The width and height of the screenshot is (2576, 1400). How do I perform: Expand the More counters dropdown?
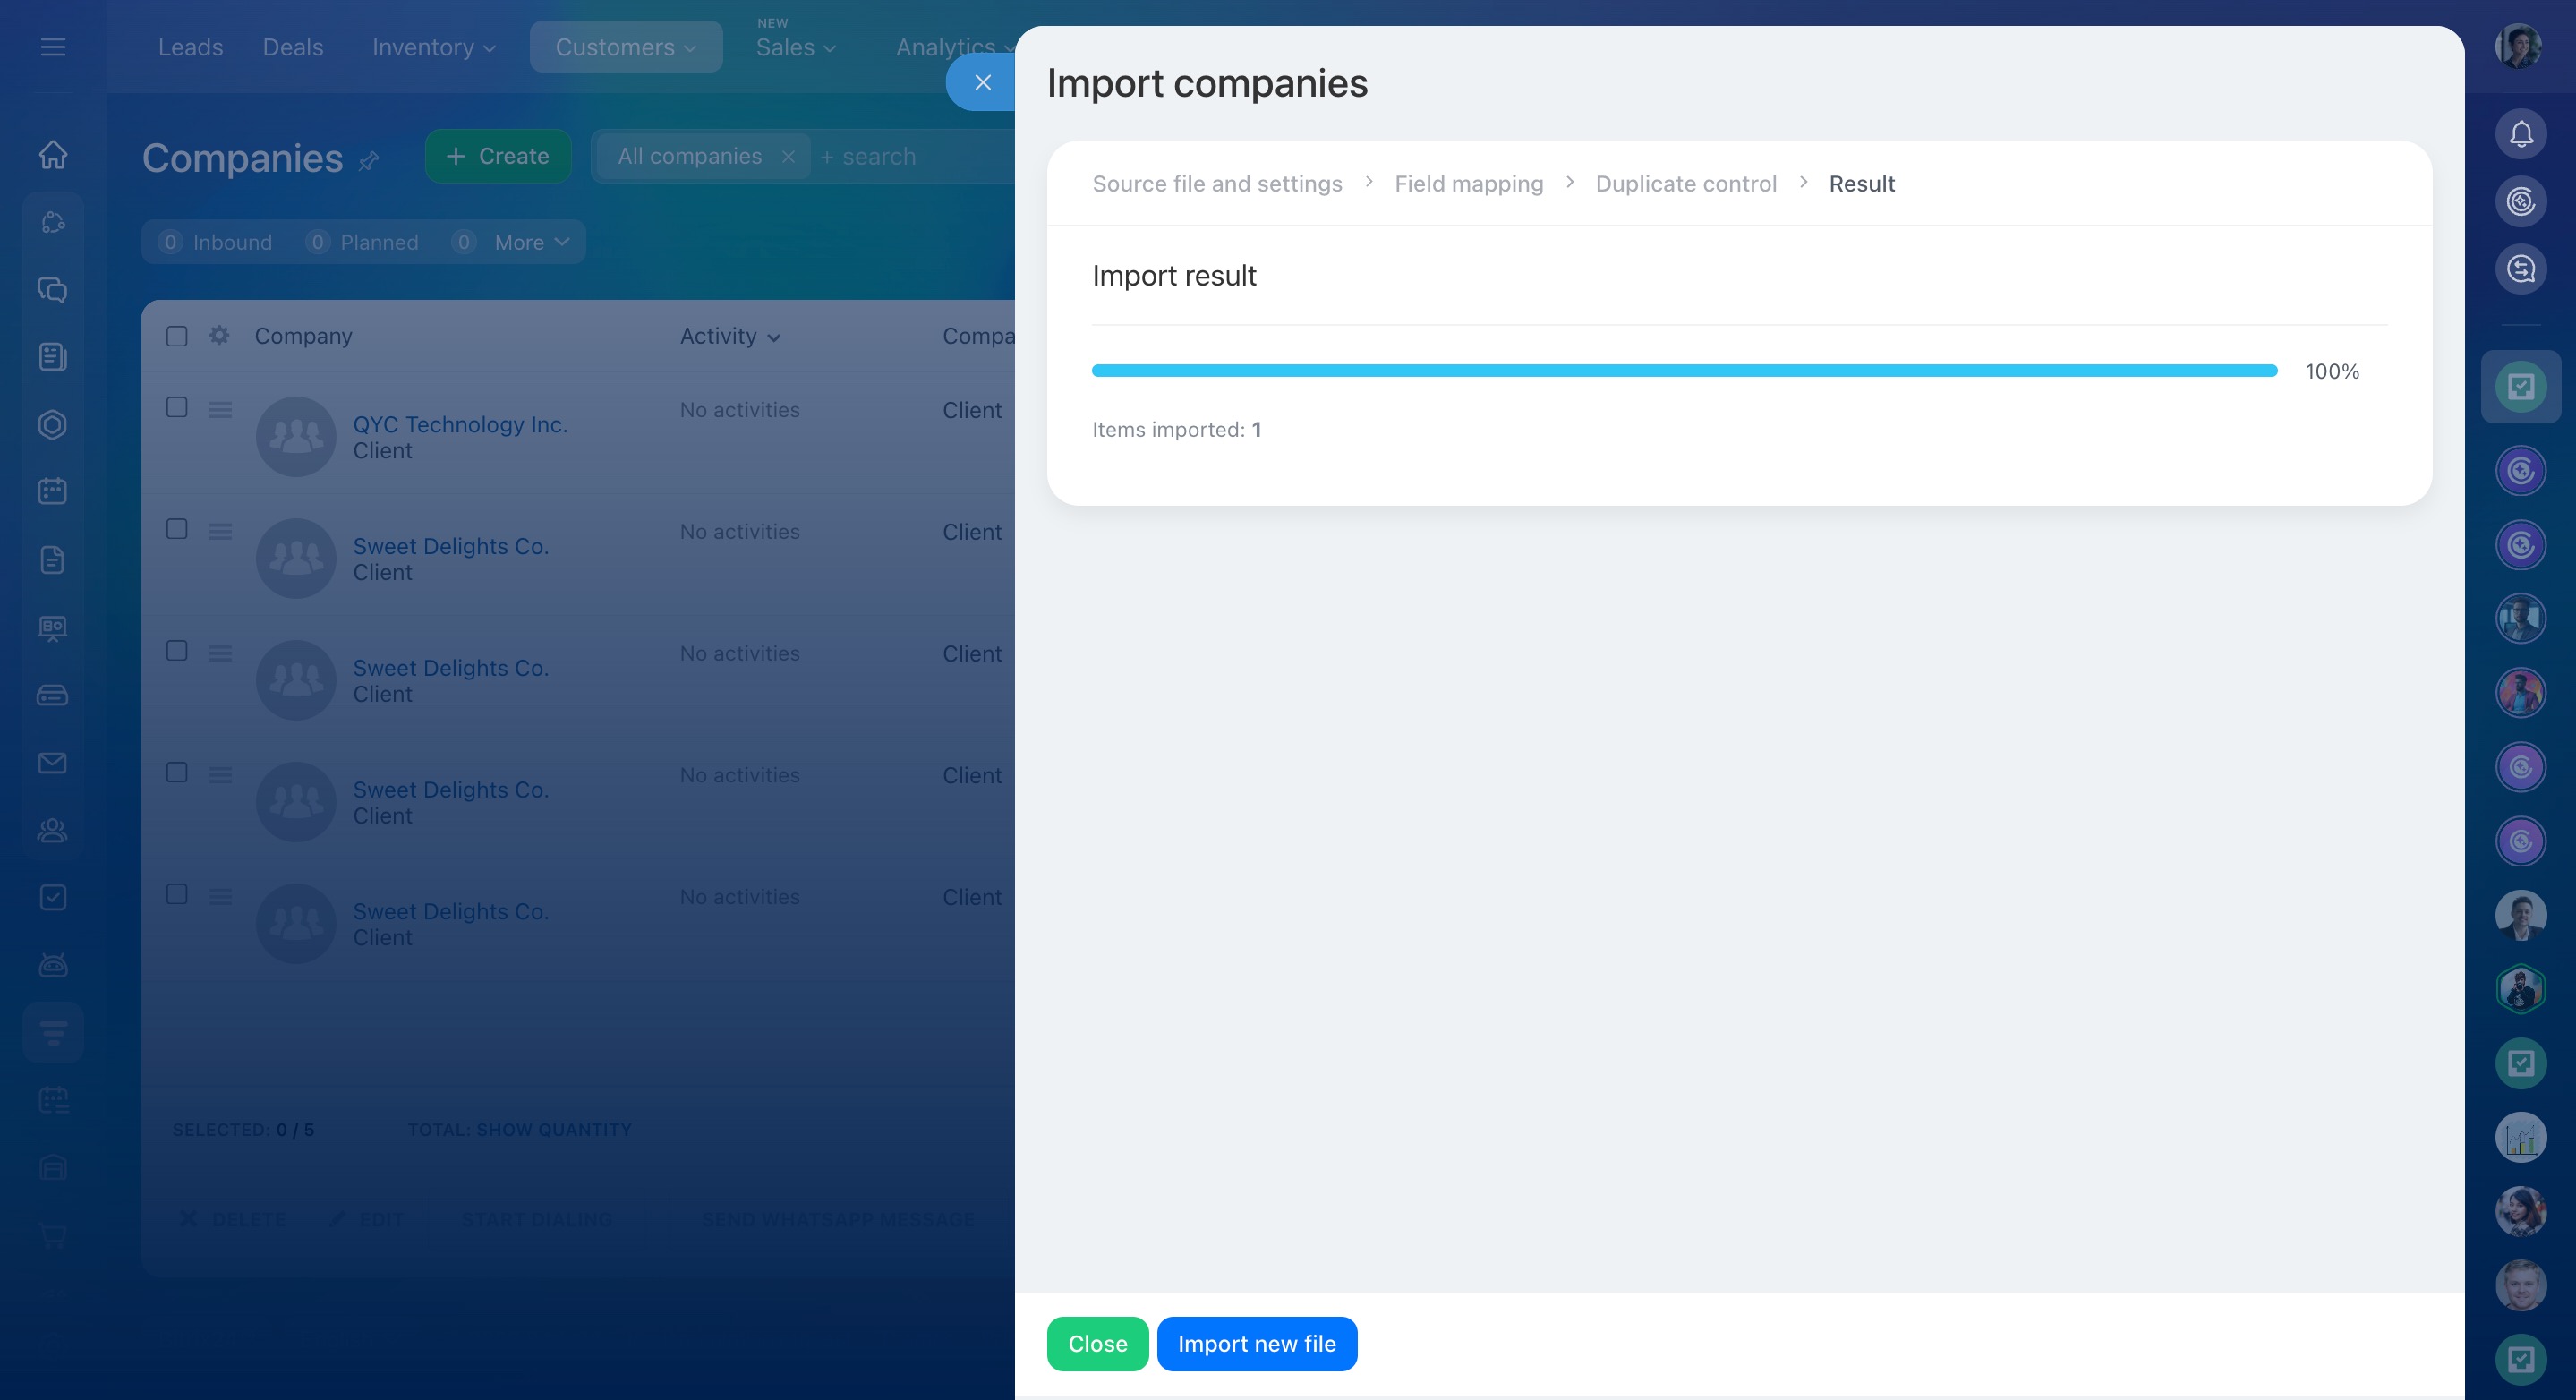click(x=531, y=243)
